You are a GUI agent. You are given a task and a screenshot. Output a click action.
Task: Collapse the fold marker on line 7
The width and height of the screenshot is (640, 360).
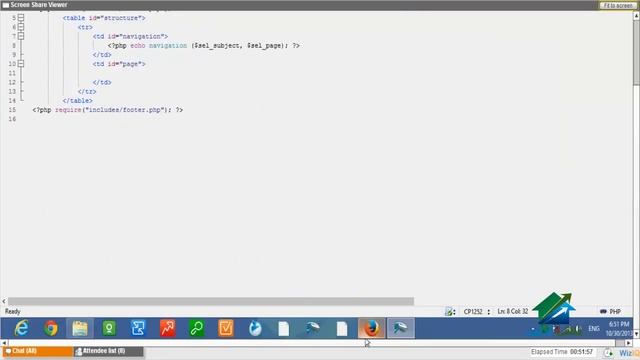coord(21,36)
